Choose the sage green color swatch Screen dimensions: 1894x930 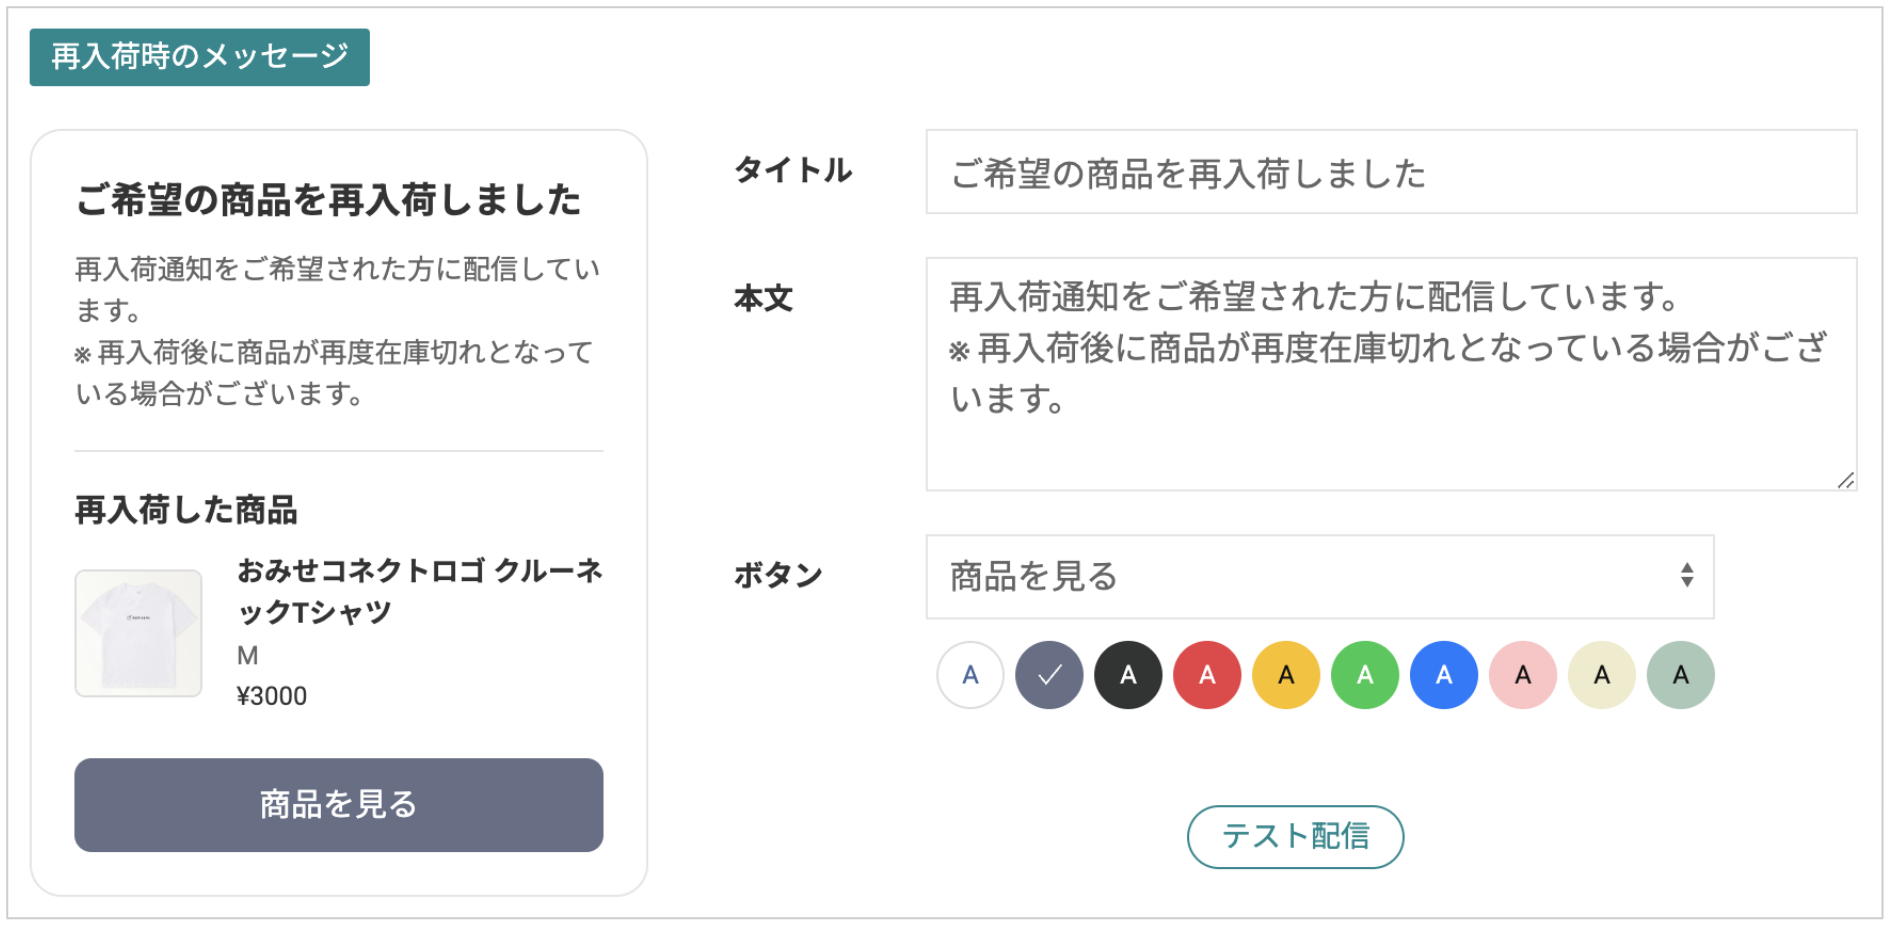pos(1681,675)
